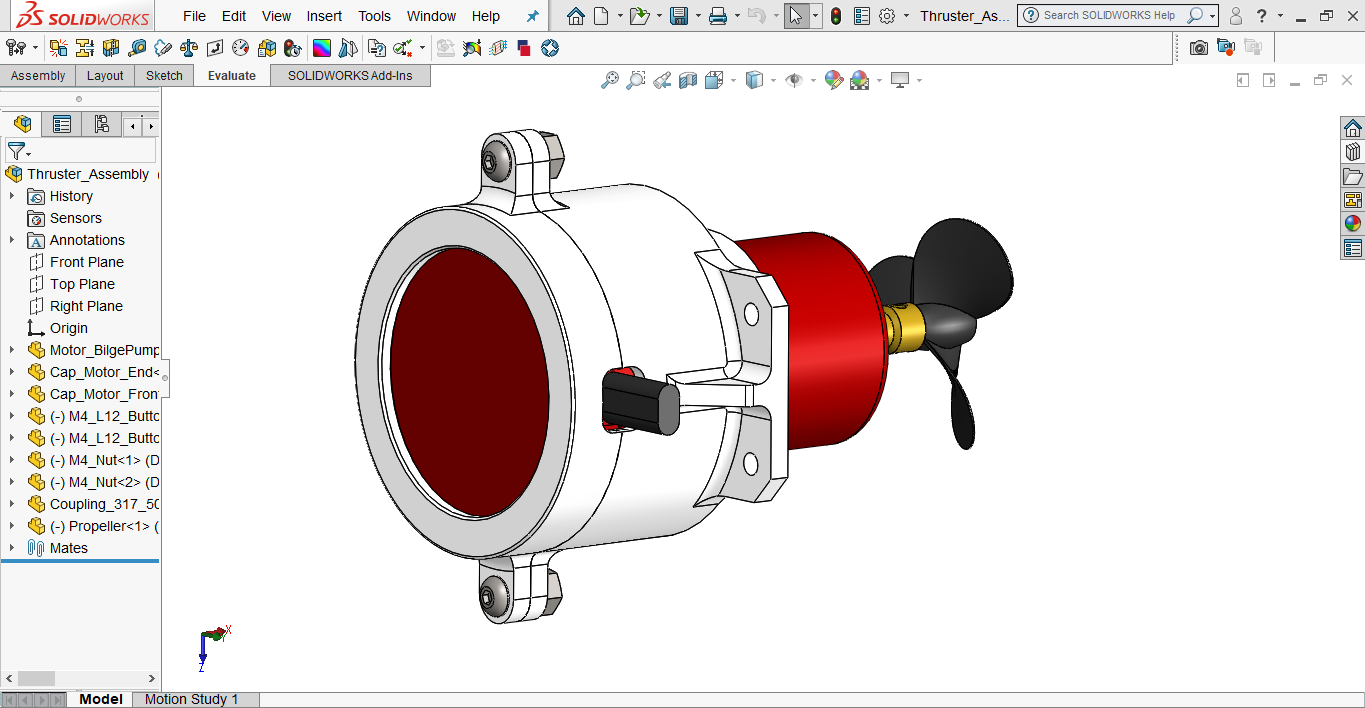Image resolution: width=1365 pixels, height=708 pixels.
Task: Click Check Active Document icon
Action: point(403,48)
